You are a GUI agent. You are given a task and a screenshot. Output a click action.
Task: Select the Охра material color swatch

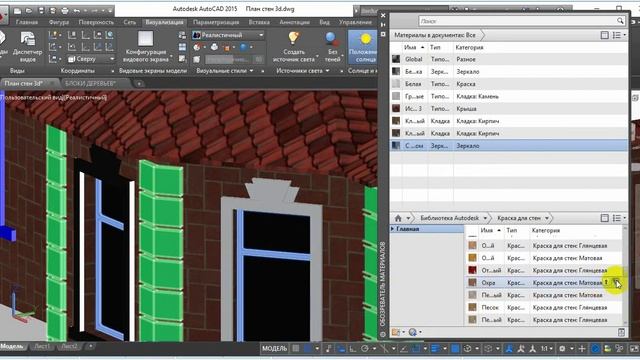pos(472,282)
